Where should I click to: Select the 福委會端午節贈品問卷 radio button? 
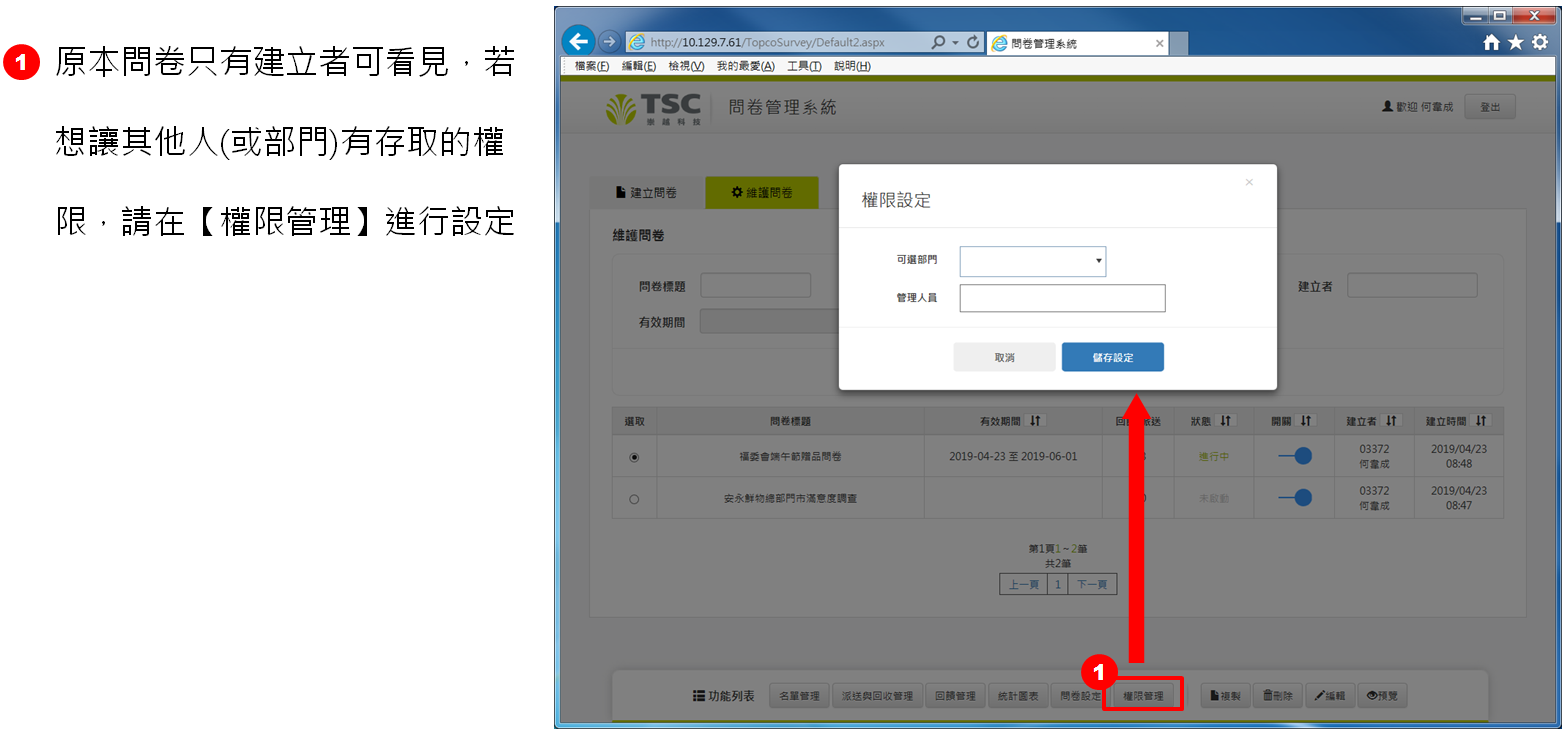pyautogui.click(x=634, y=457)
